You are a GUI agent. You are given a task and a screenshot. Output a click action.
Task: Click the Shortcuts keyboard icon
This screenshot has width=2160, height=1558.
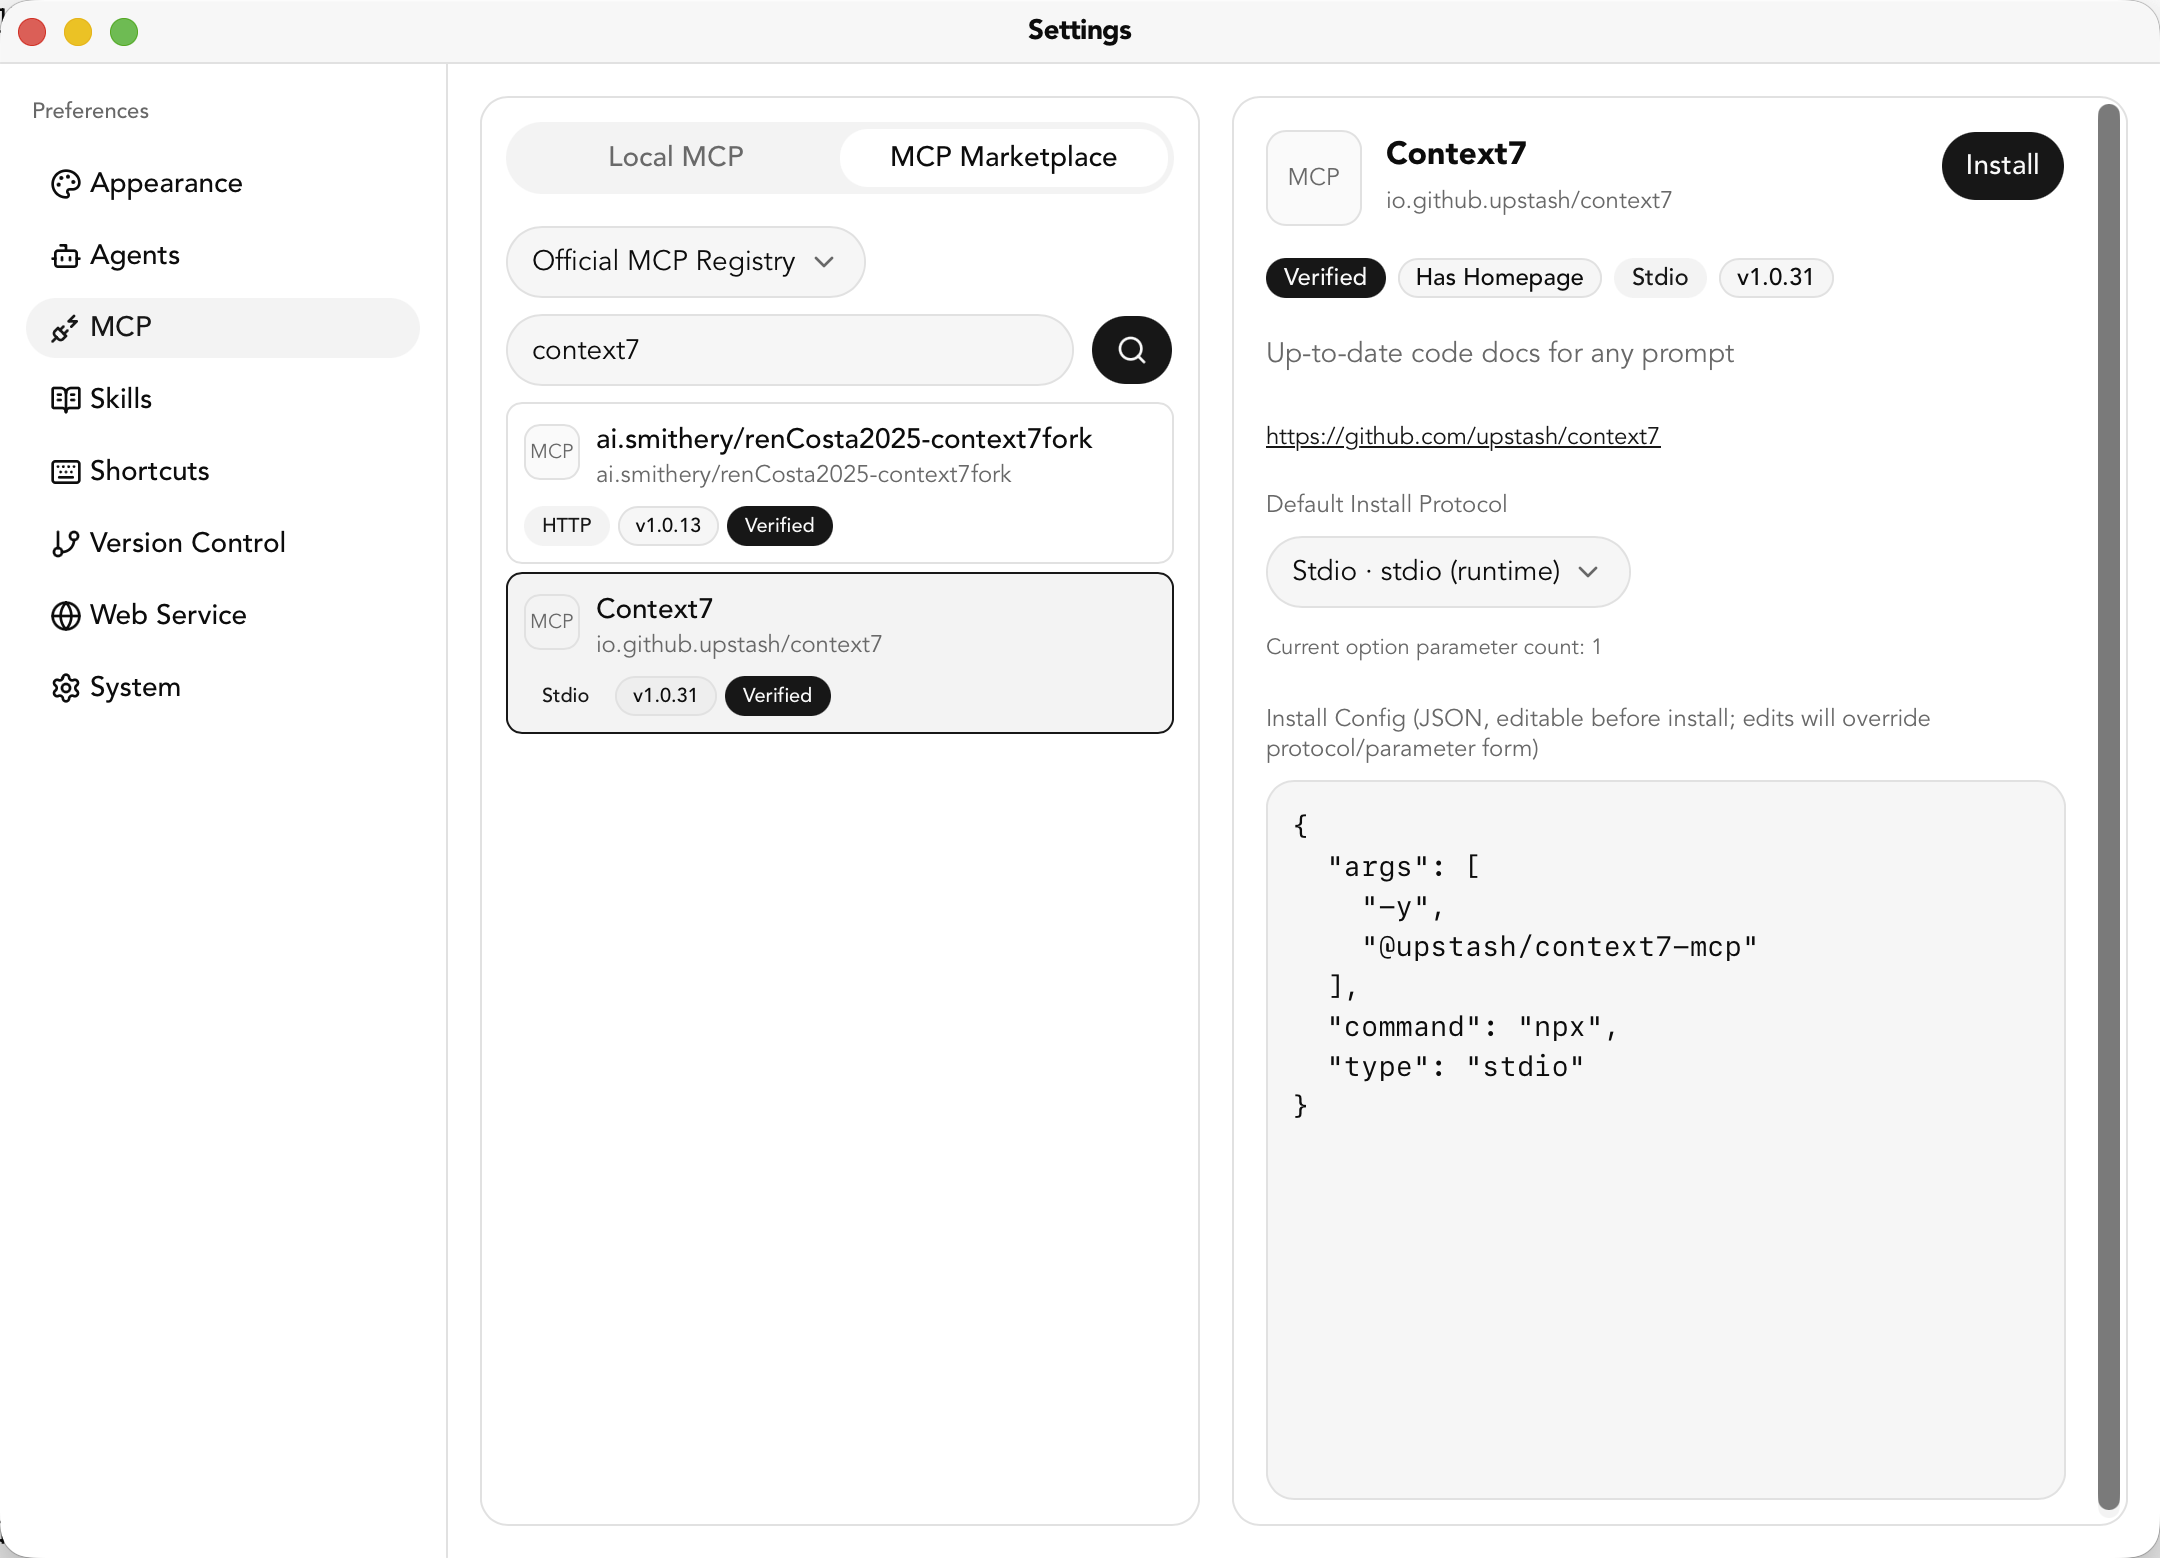coord(65,472)
